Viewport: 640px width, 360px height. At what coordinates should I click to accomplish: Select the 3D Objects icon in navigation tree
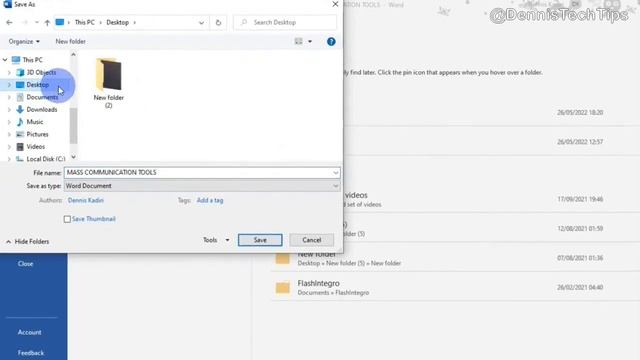pyautogui.click(x=20, y=73)
